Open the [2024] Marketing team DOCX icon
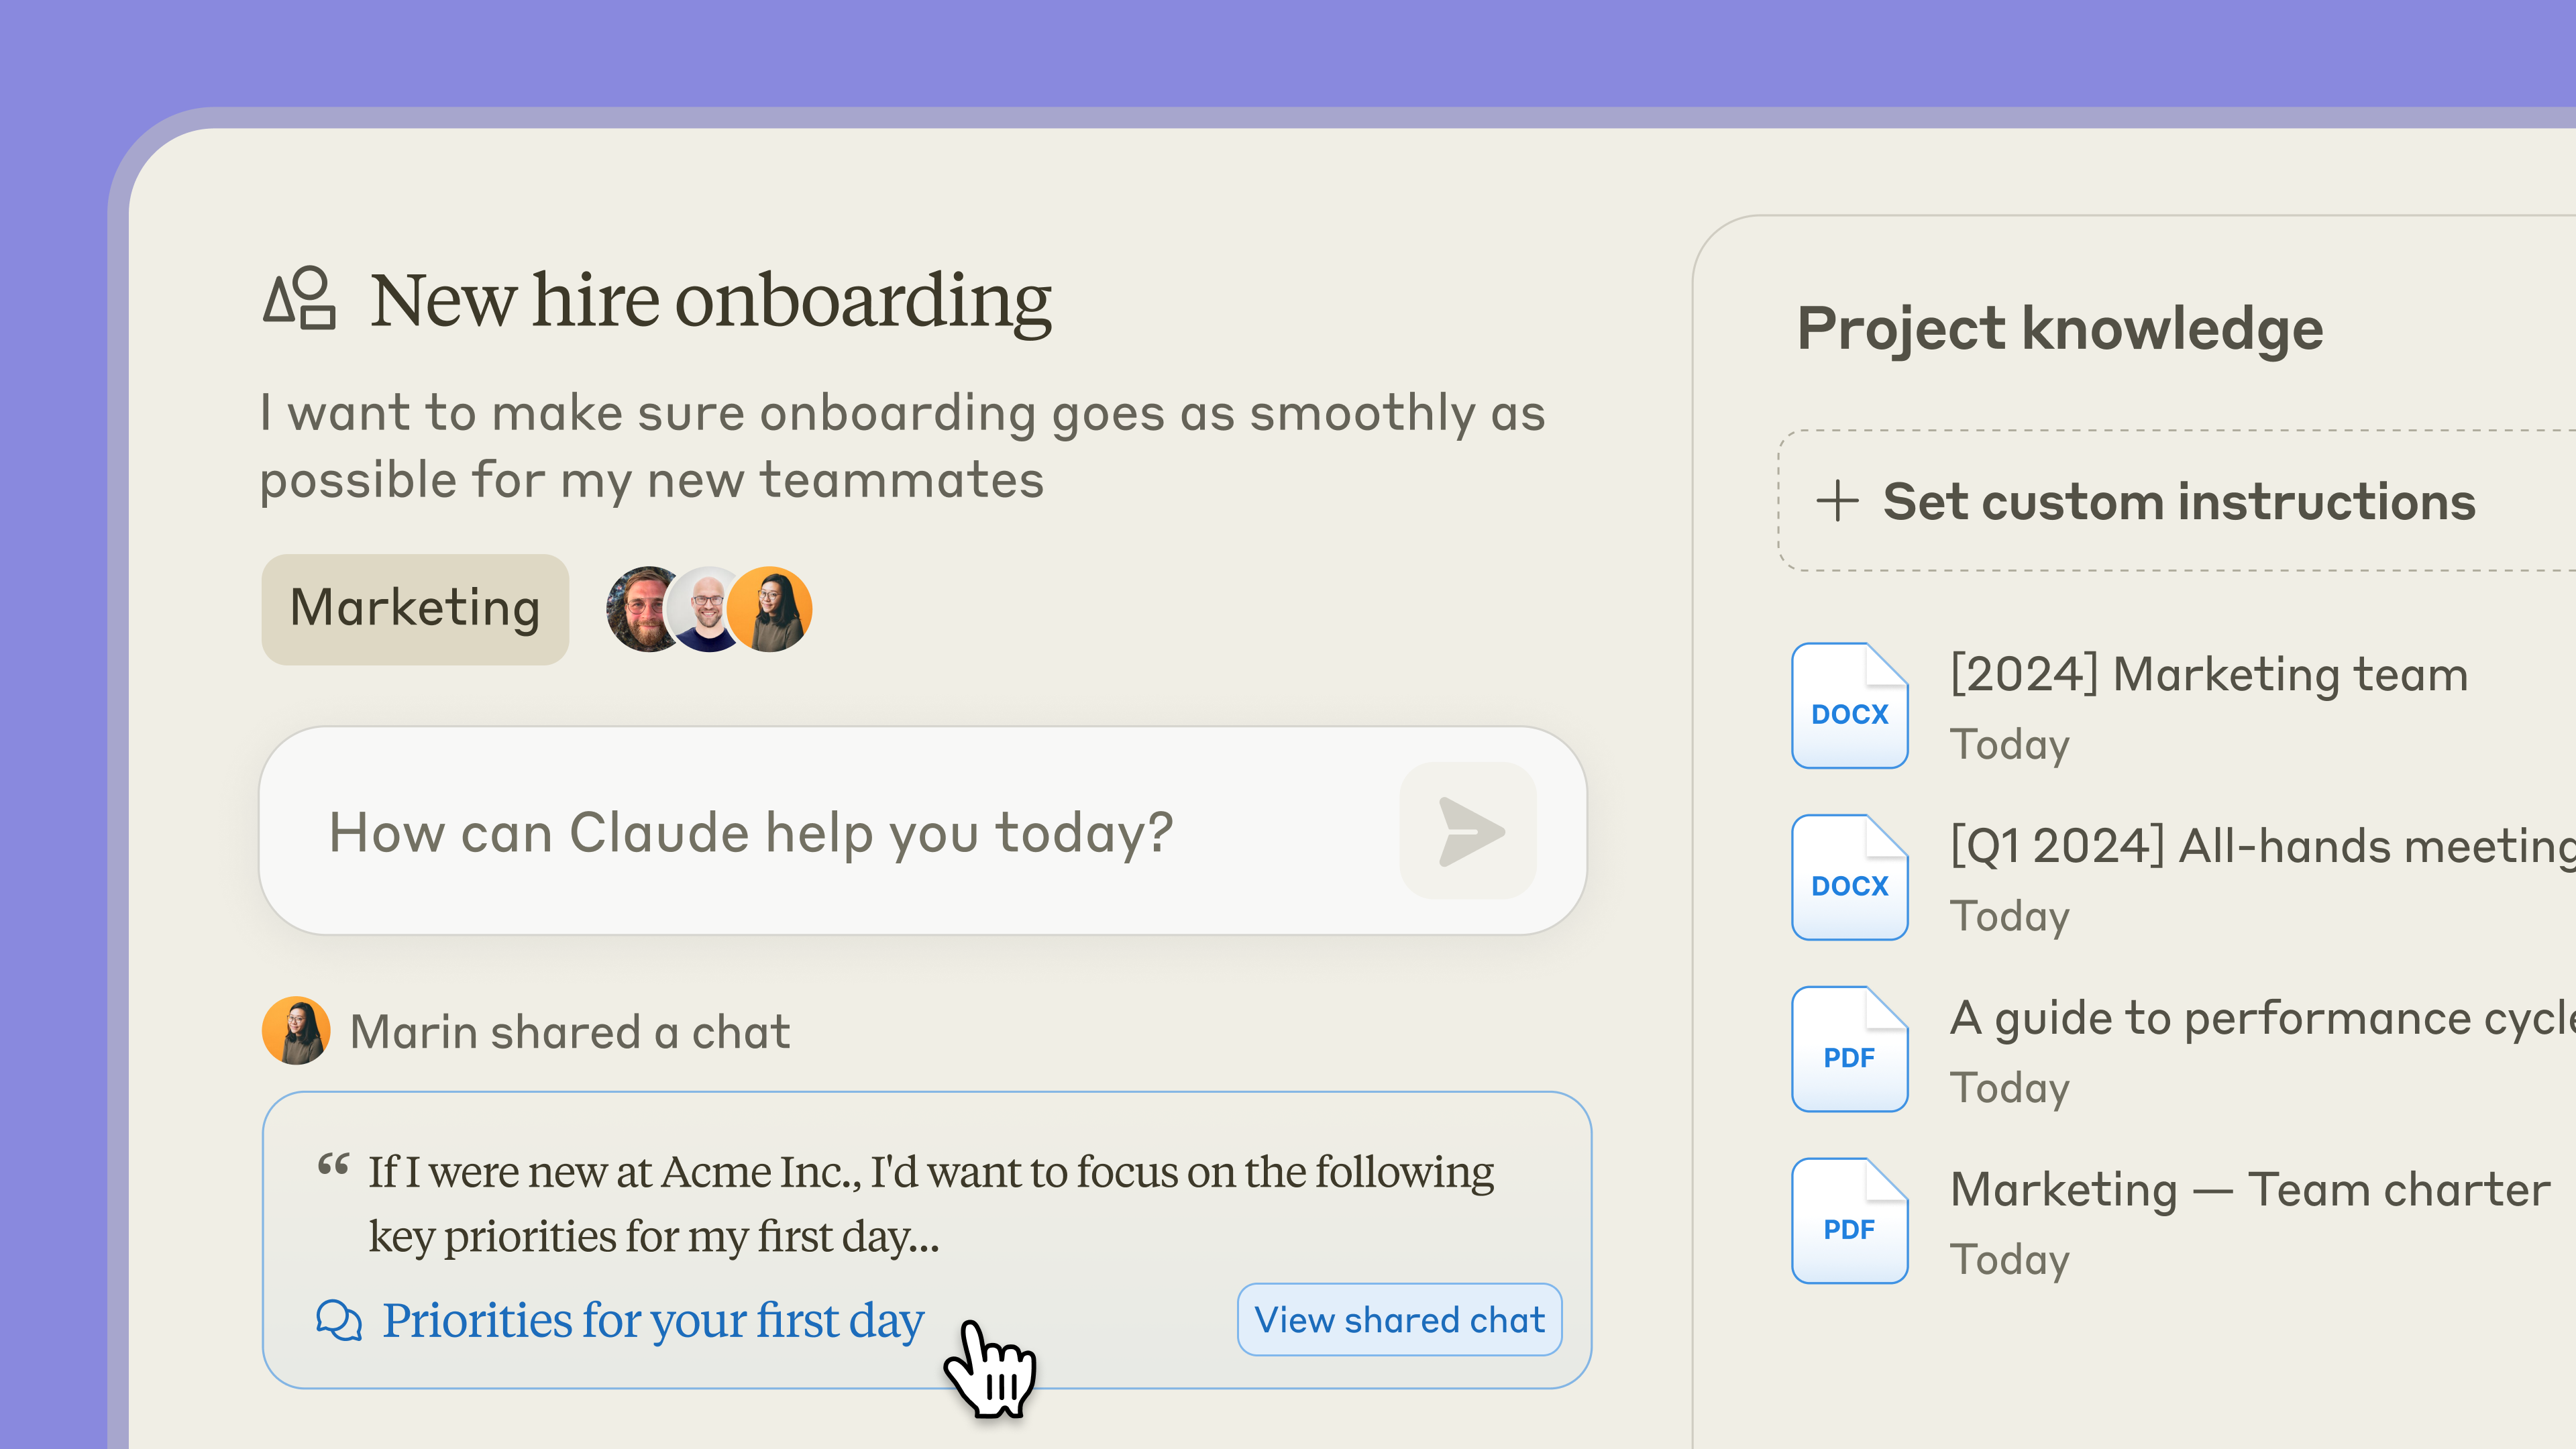 pyautogui.click(x=1849, y=705)
